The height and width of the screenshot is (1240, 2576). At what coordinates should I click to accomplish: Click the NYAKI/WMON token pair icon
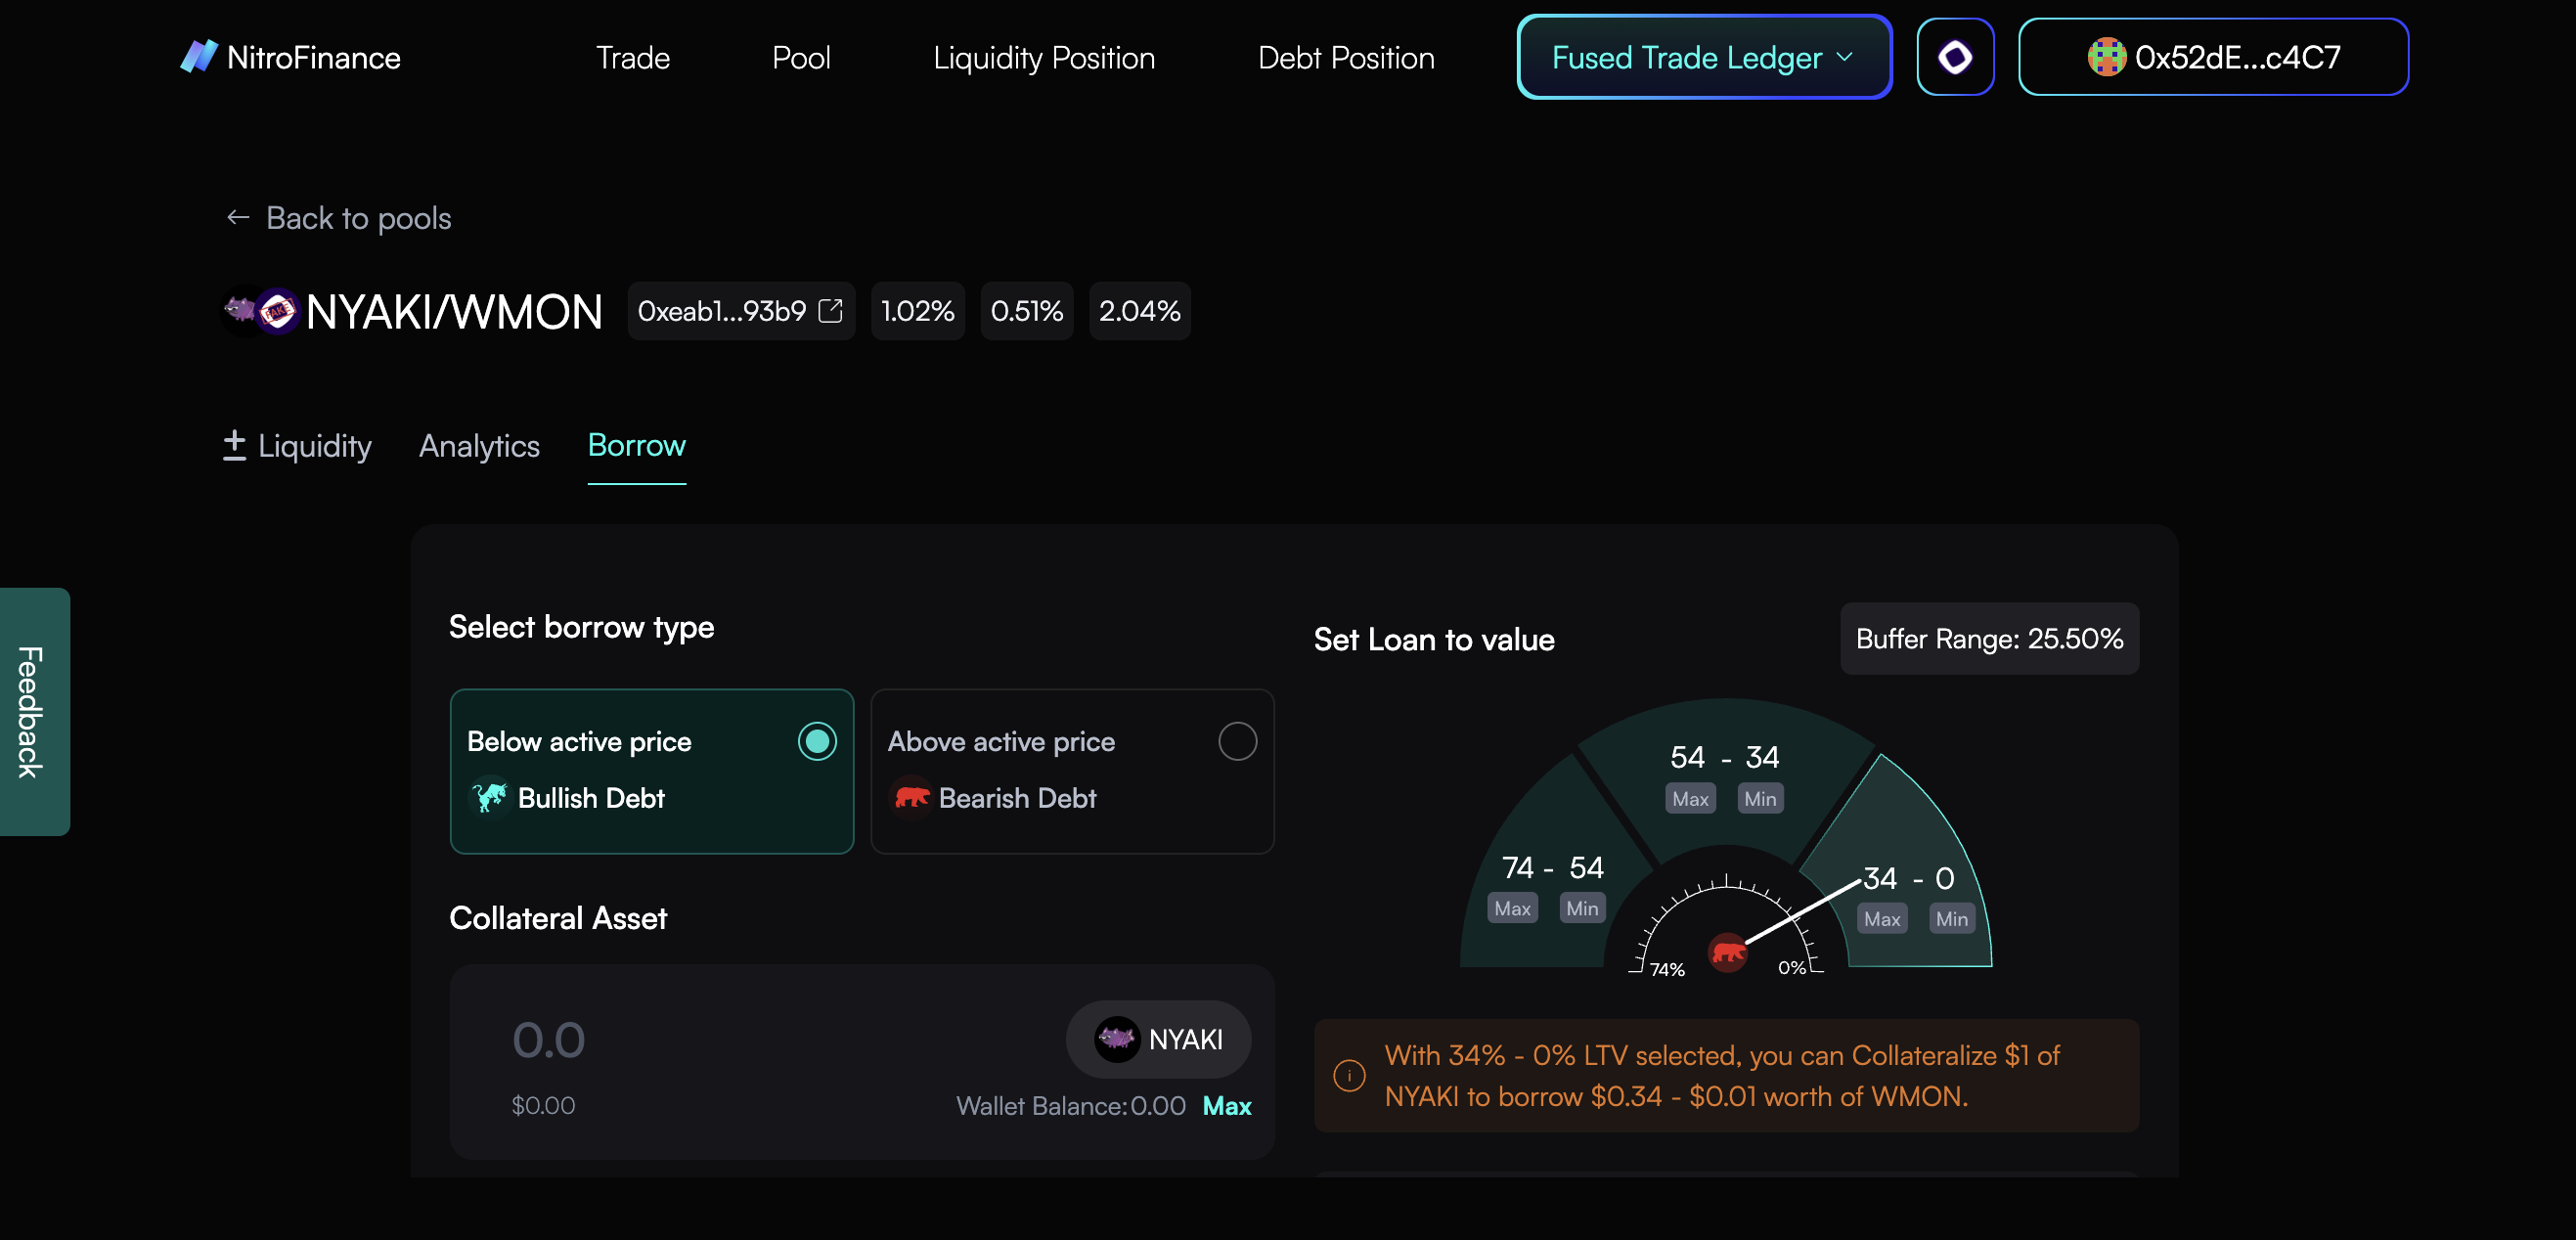point(260,312)
